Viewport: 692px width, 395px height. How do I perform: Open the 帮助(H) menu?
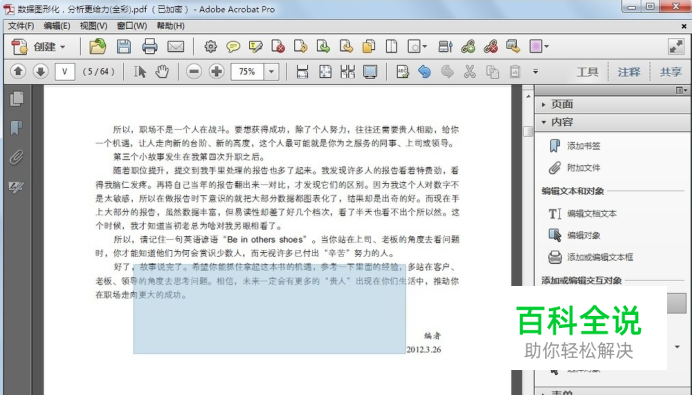[x=170, y=26]
